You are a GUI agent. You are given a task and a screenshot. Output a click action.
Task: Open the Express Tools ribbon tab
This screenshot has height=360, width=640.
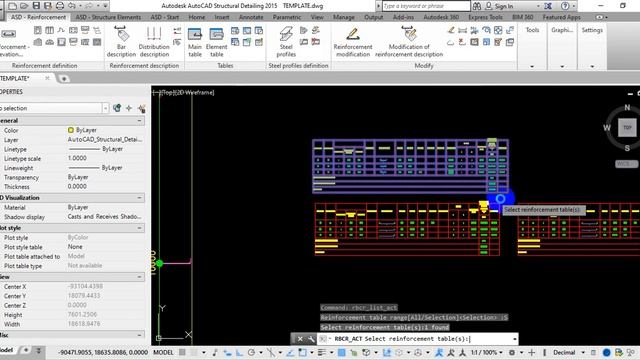485,17
